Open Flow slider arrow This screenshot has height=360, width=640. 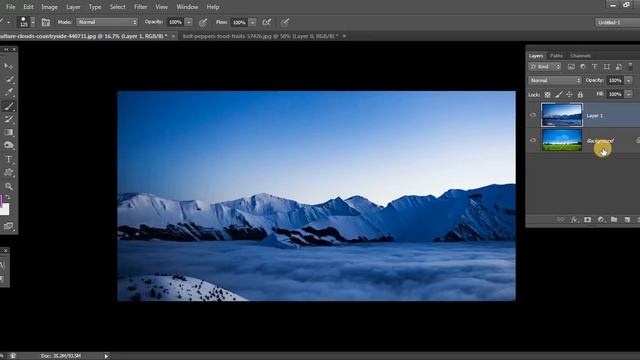pyautogui.click(x=252, y=22)
